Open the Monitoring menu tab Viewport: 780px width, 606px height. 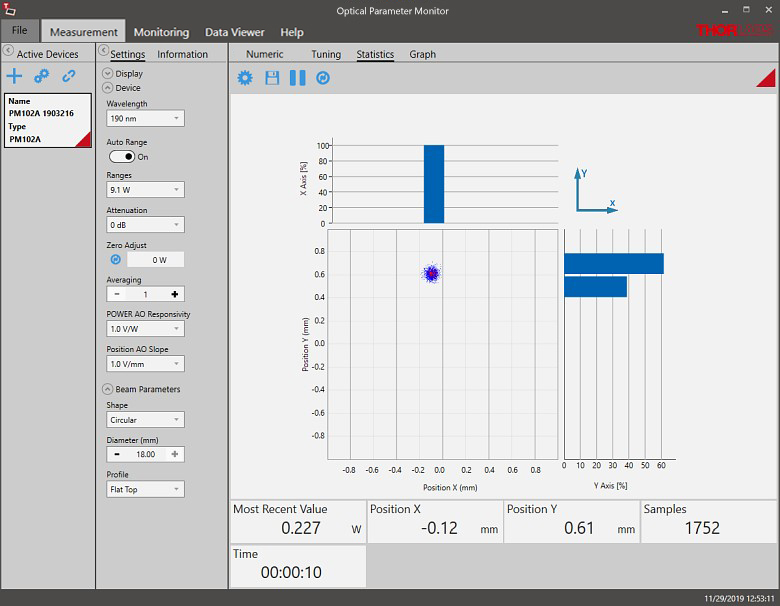click(x=161, y=32)
